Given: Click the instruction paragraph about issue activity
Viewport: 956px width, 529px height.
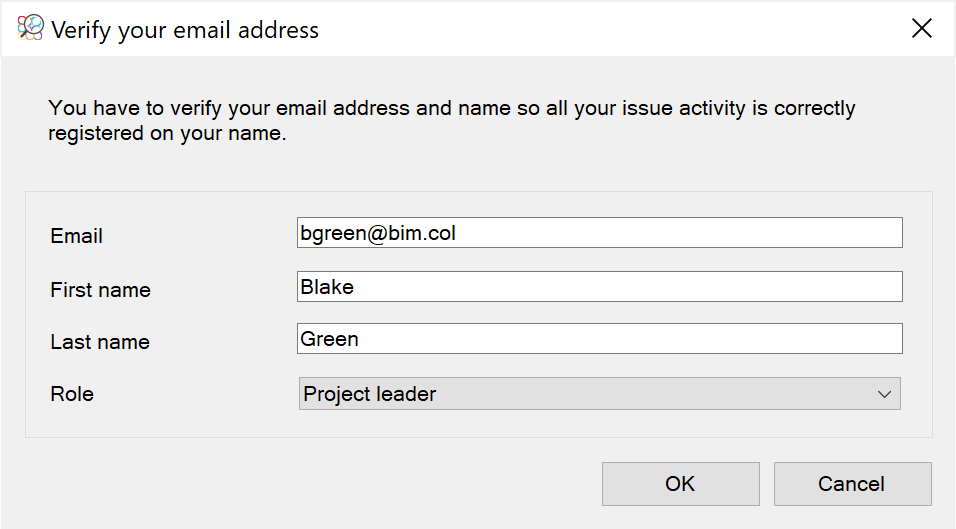Looking at the screenshot, I should [x=452, y=120].
